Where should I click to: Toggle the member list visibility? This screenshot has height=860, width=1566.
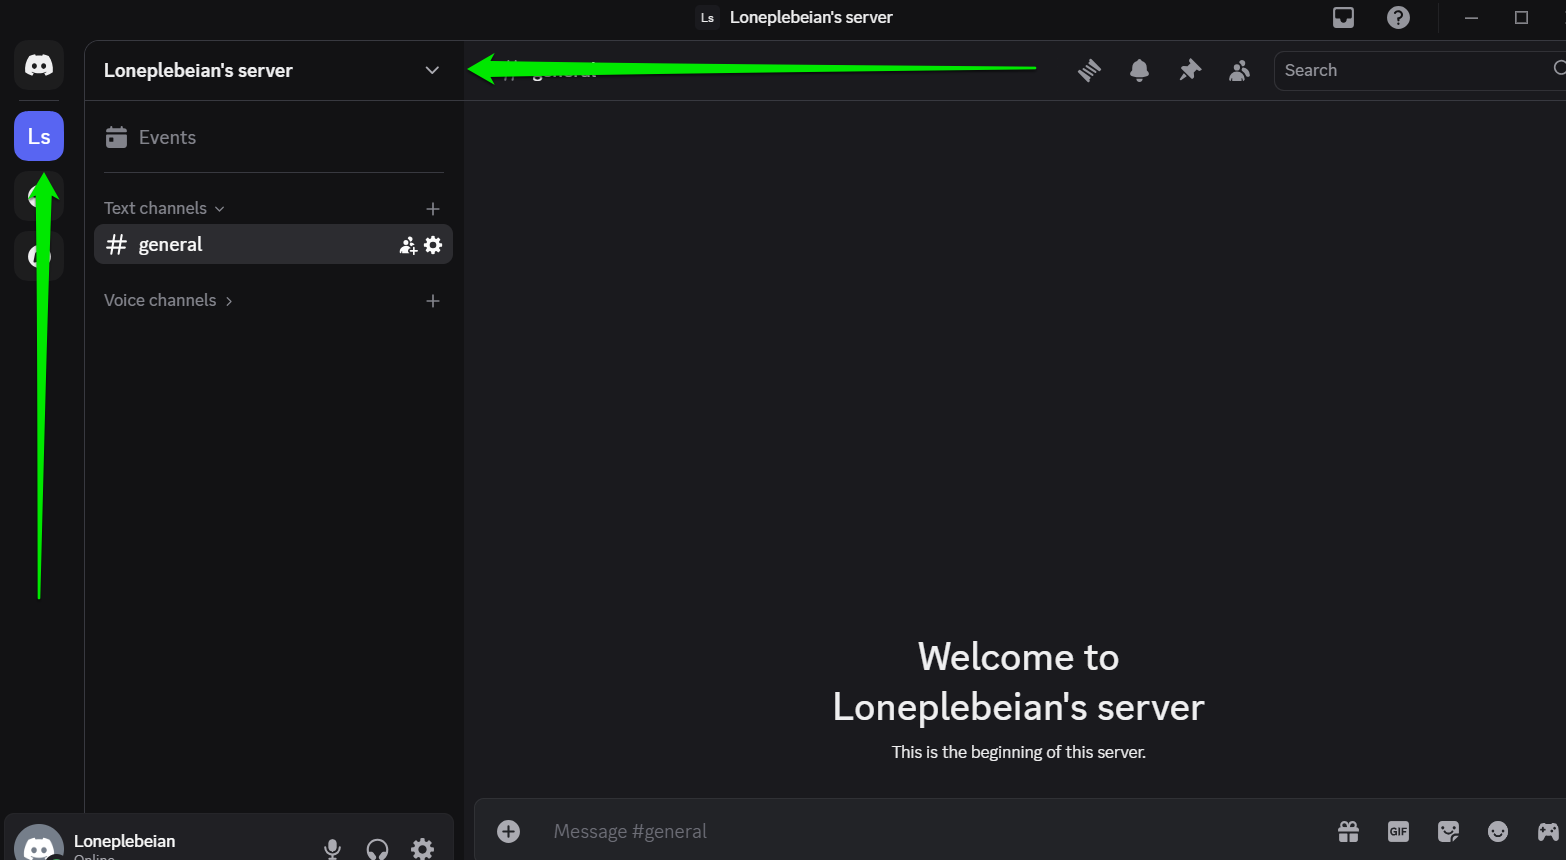pos(1239,70)
